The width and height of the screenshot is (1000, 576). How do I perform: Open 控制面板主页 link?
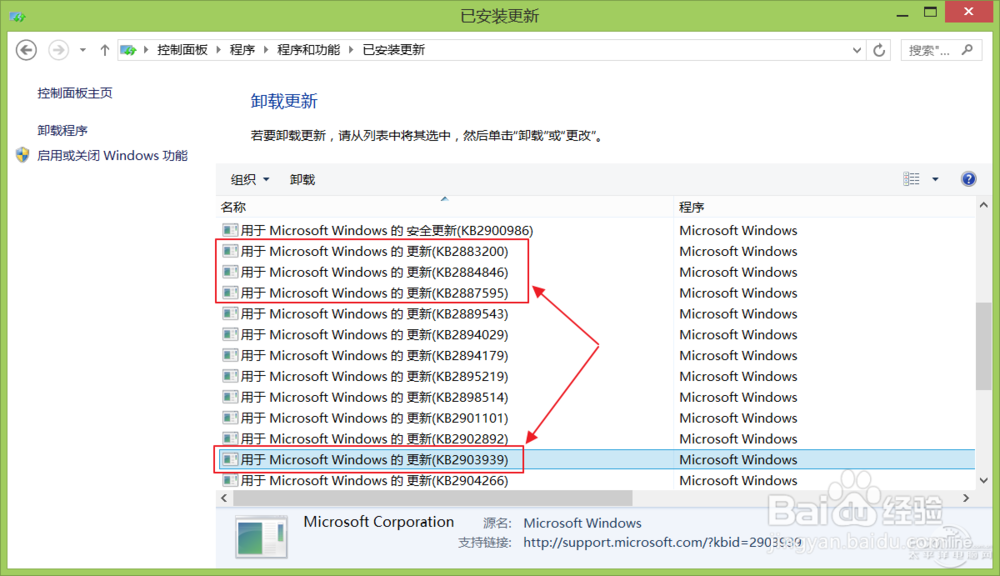tap(75, 93)
